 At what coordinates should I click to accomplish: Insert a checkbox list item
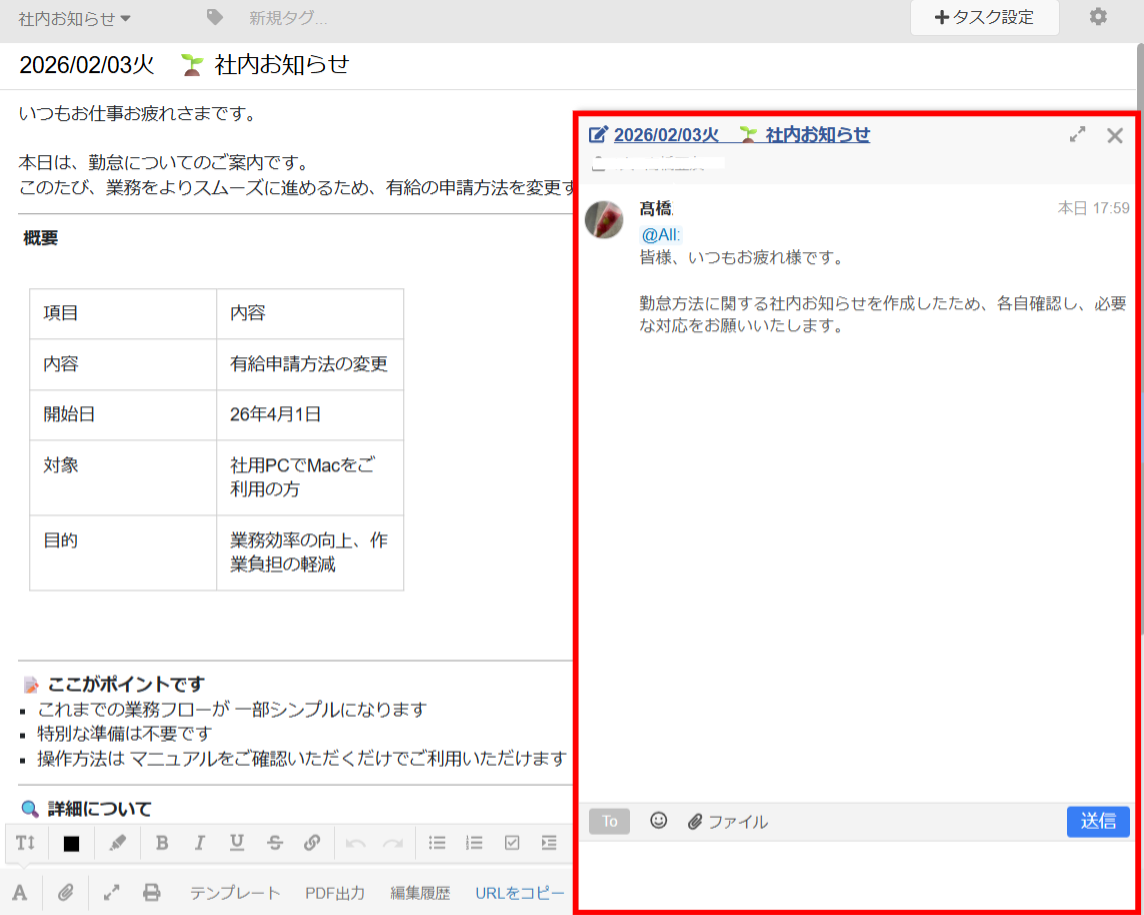(511, 843)
